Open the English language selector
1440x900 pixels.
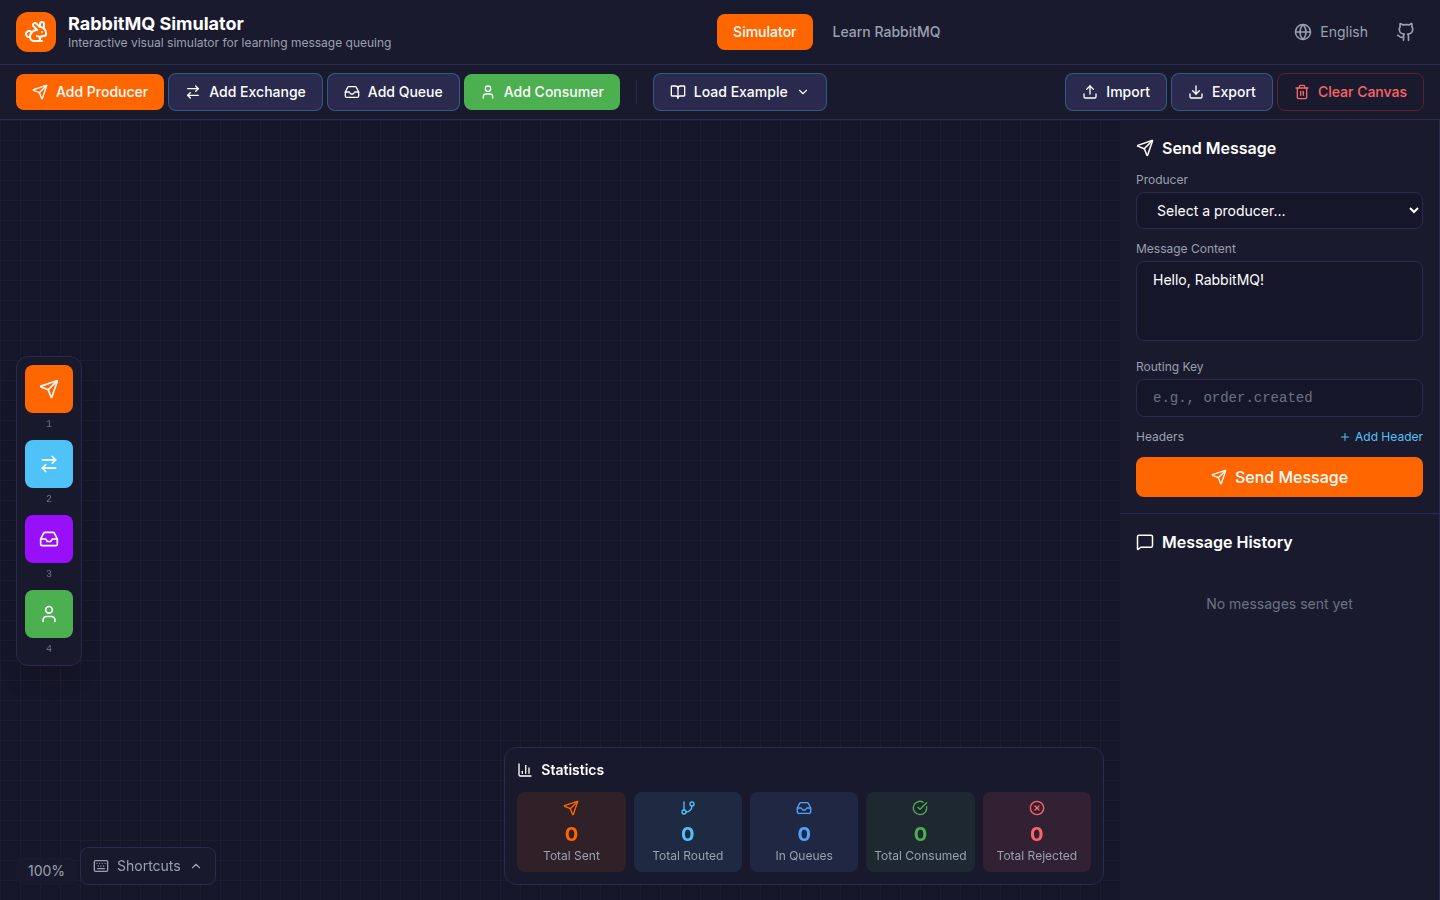1331,32
